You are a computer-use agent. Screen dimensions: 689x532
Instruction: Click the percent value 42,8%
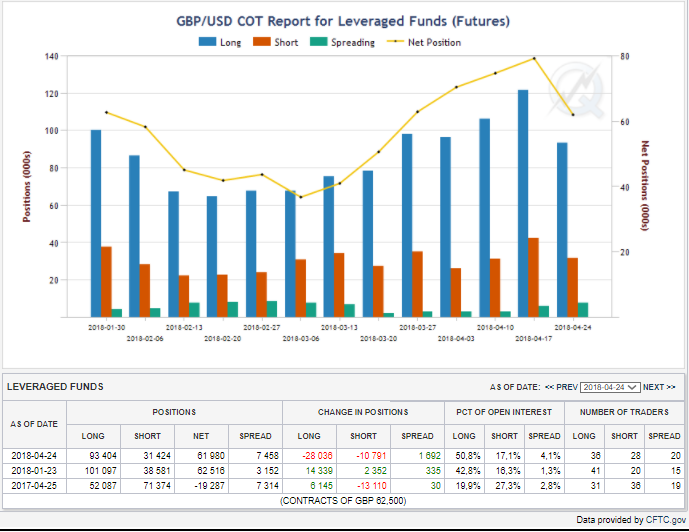click(x=468, y=470)
